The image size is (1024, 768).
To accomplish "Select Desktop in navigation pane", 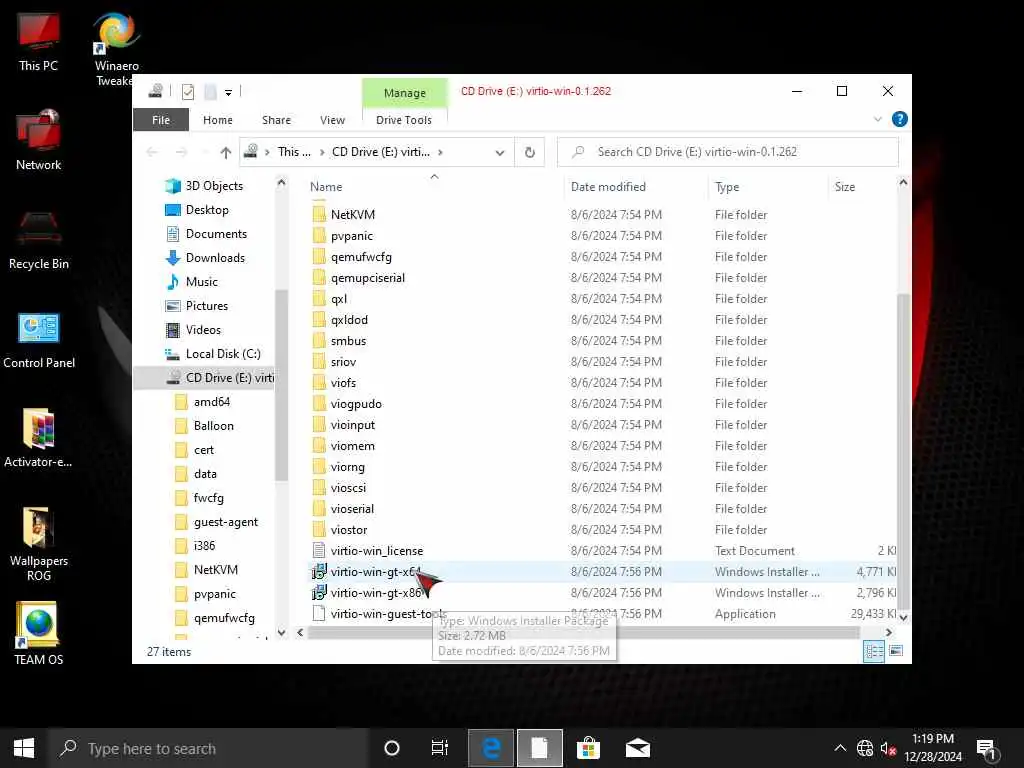I will pos(206,210).
